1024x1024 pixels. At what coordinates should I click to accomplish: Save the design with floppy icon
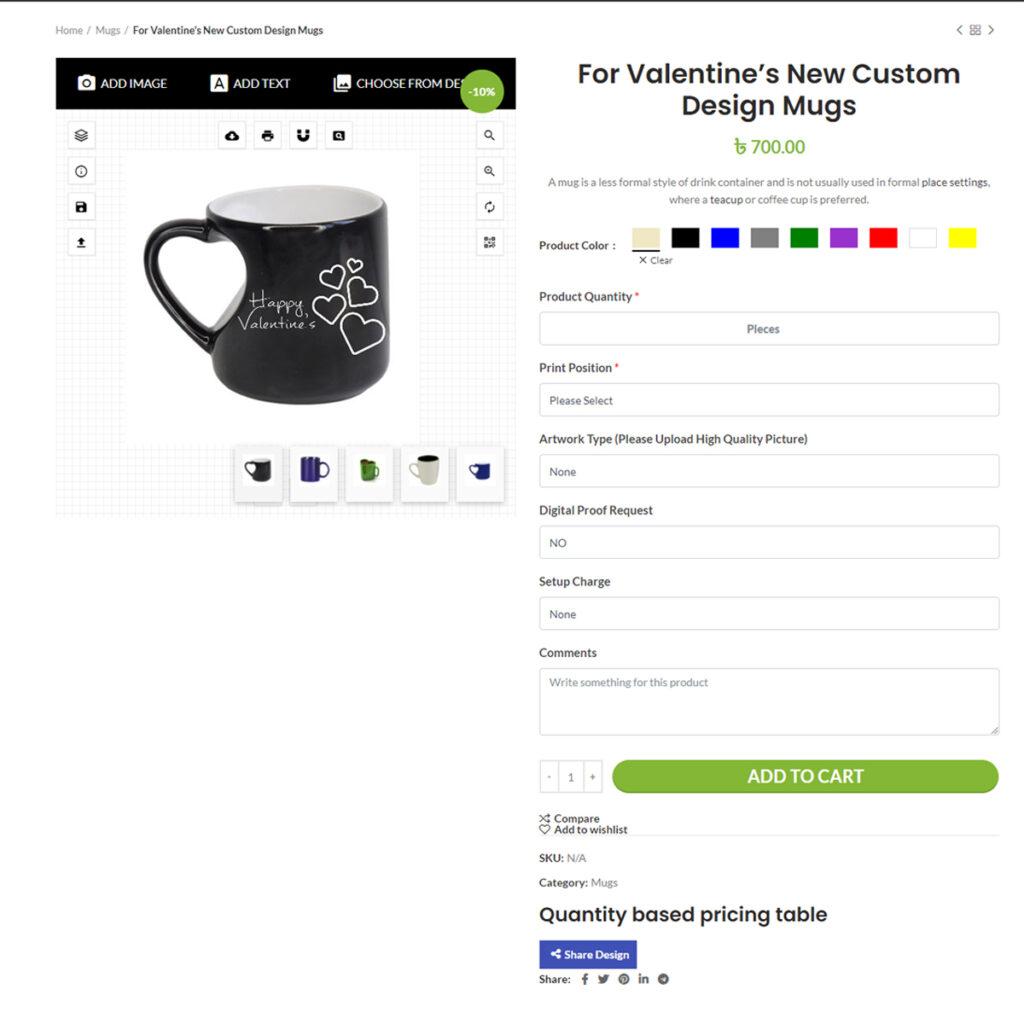click(81, 207)
